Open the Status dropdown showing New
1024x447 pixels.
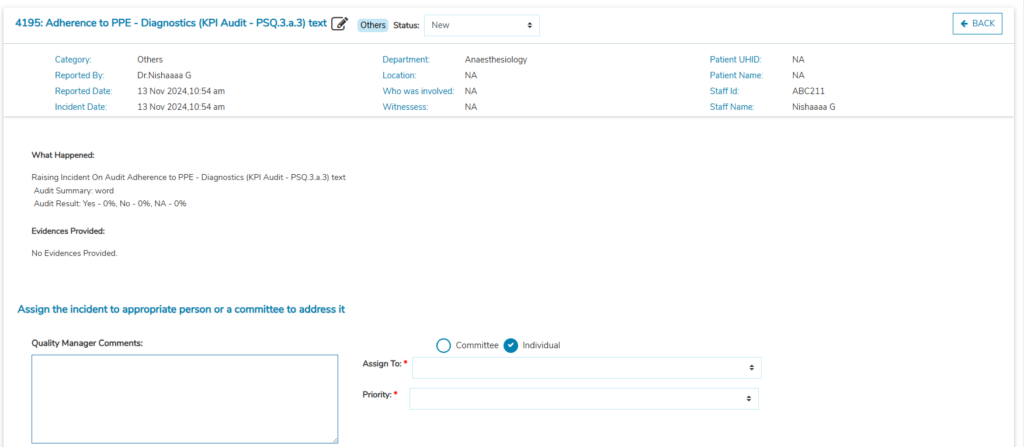[x=481, y=25]
